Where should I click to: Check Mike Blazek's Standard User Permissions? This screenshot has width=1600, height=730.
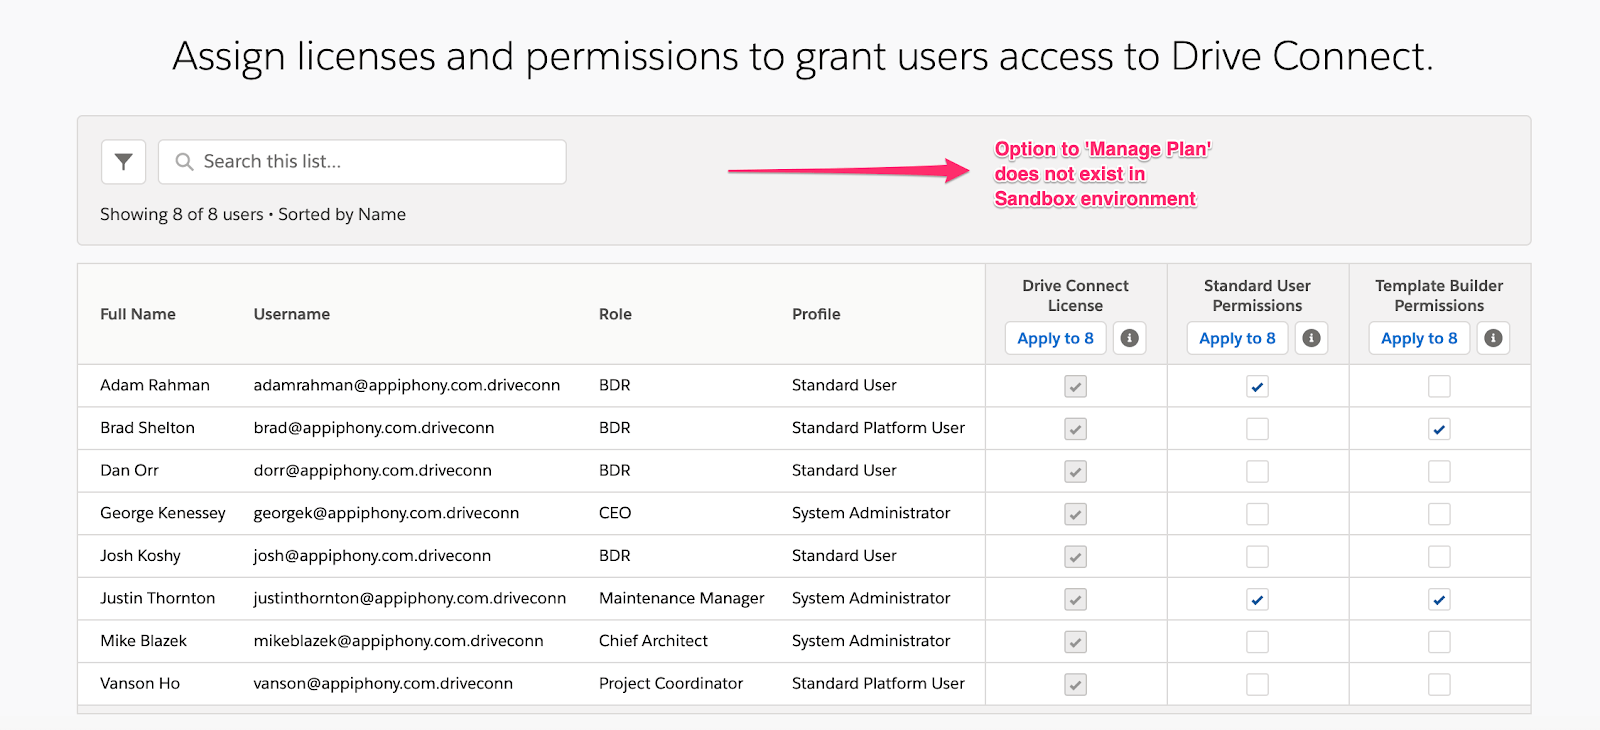point(1258,642)
